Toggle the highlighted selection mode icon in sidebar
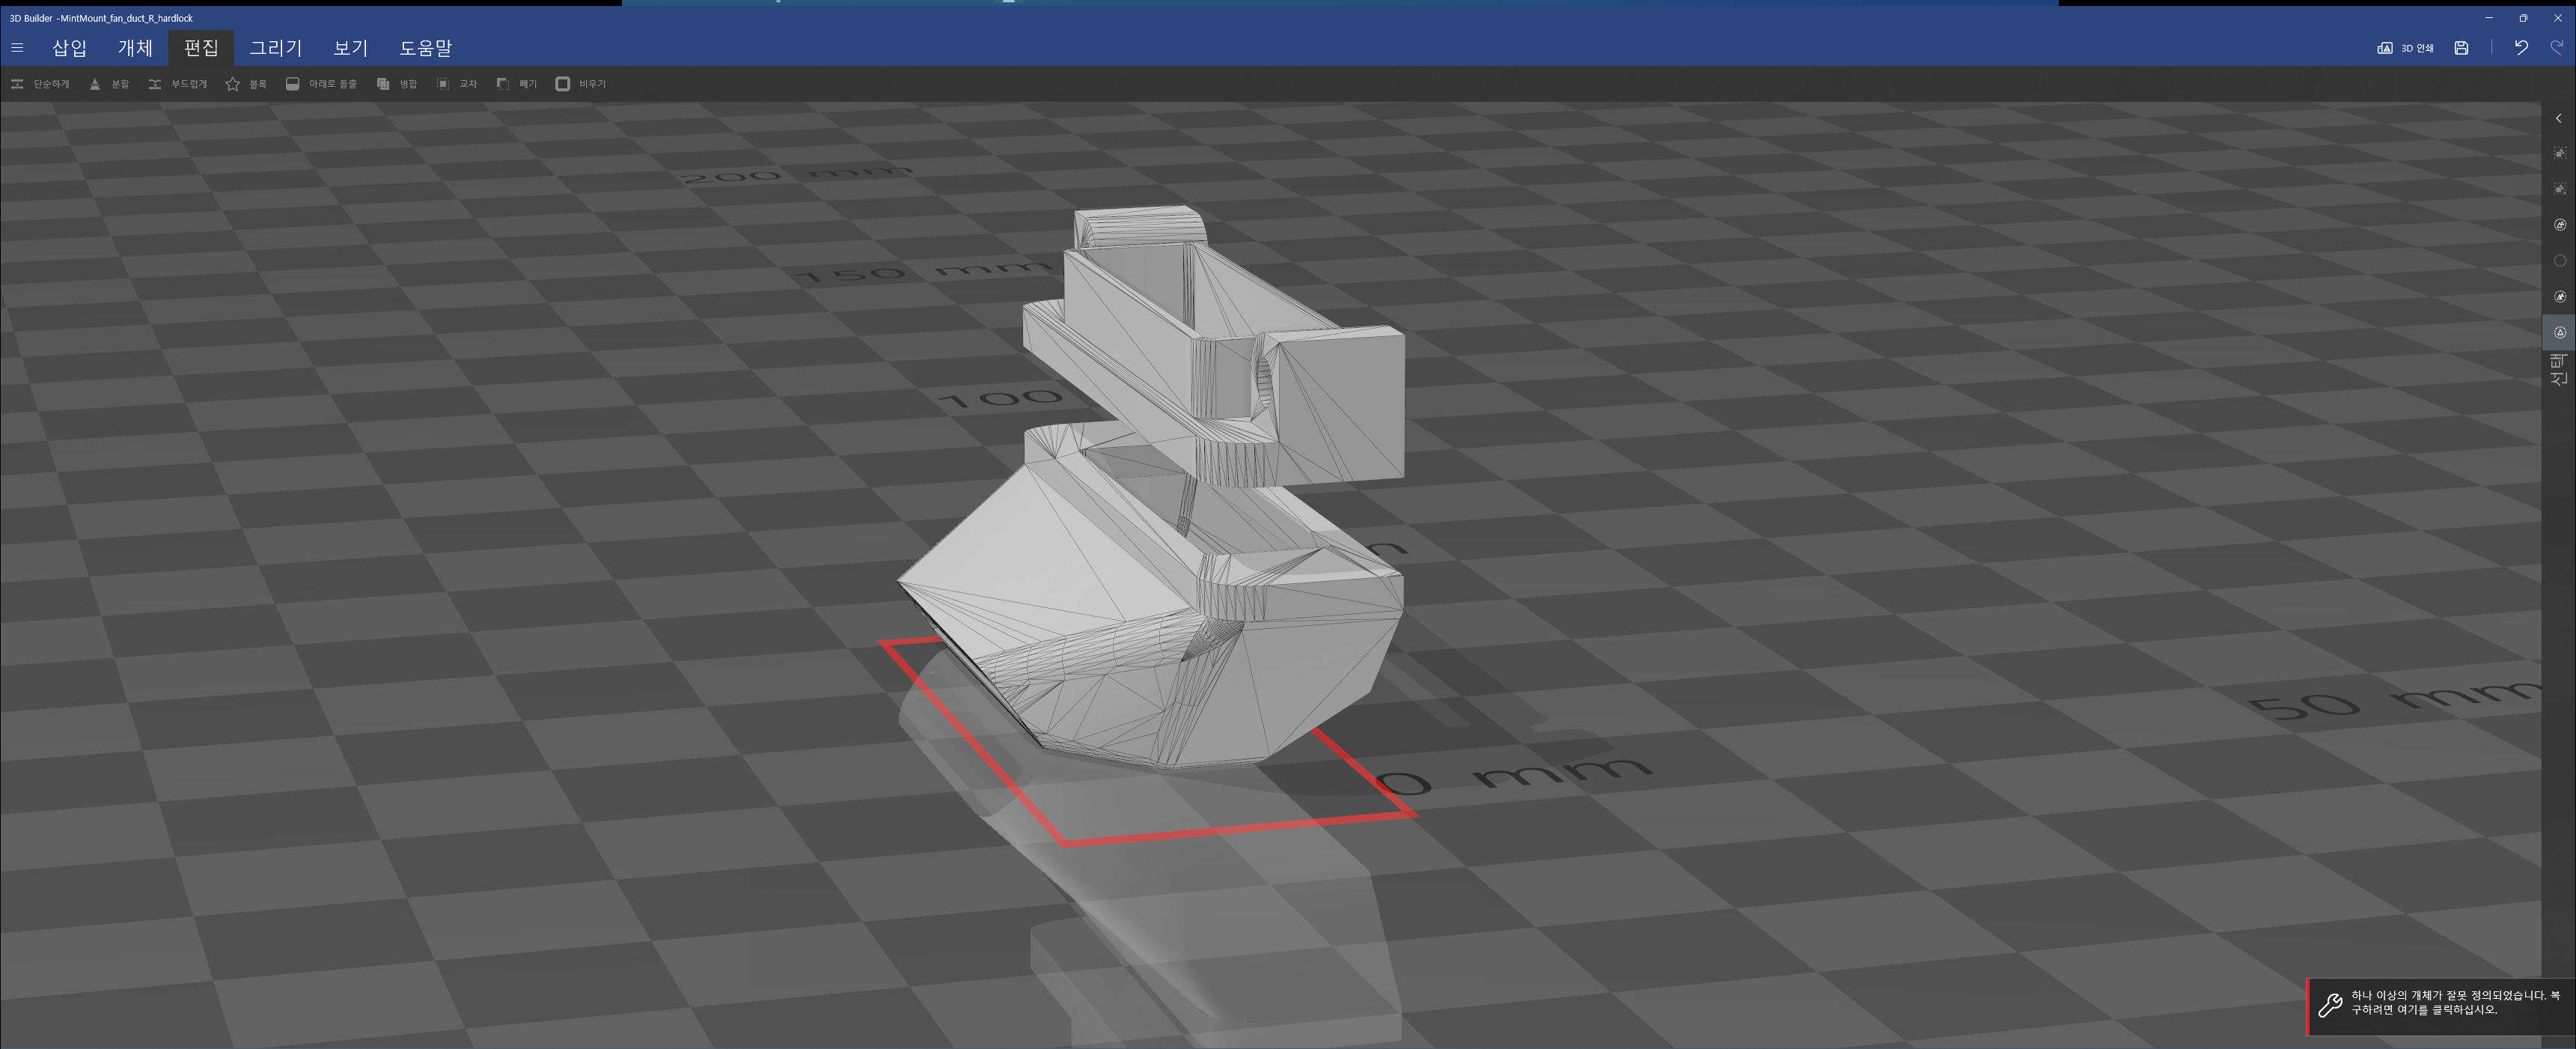 [2559, 332]
